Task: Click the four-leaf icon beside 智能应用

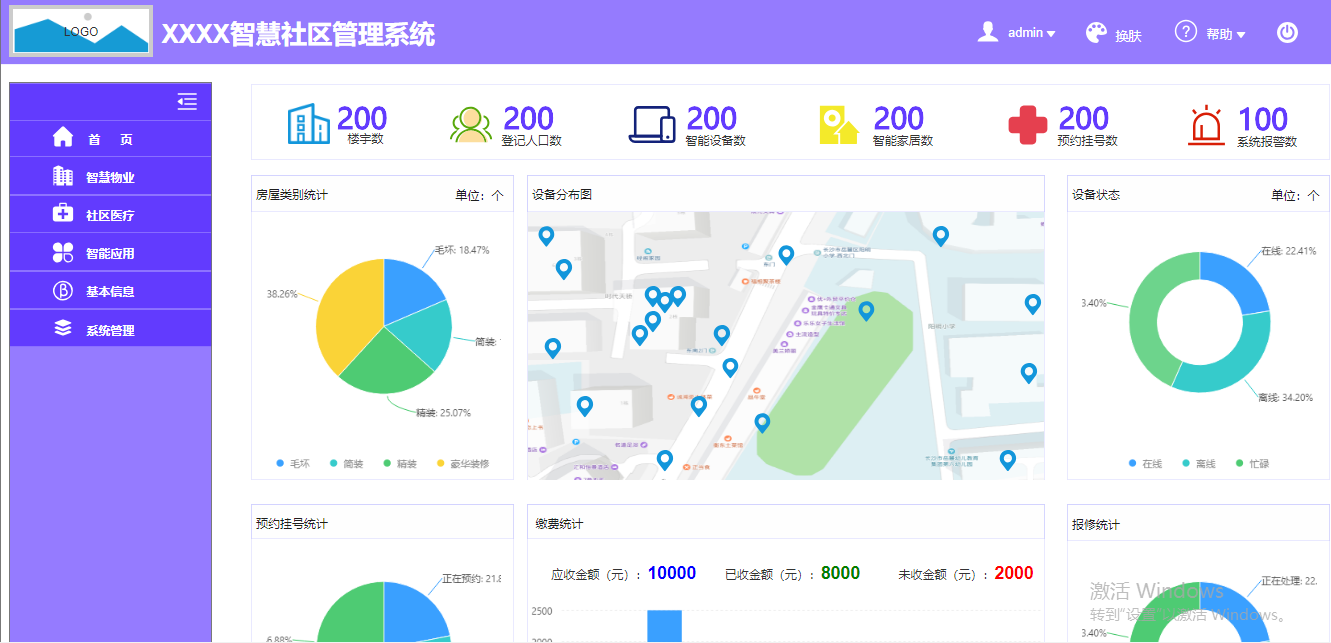Action: pyautogui.click(x=63, y=252)
